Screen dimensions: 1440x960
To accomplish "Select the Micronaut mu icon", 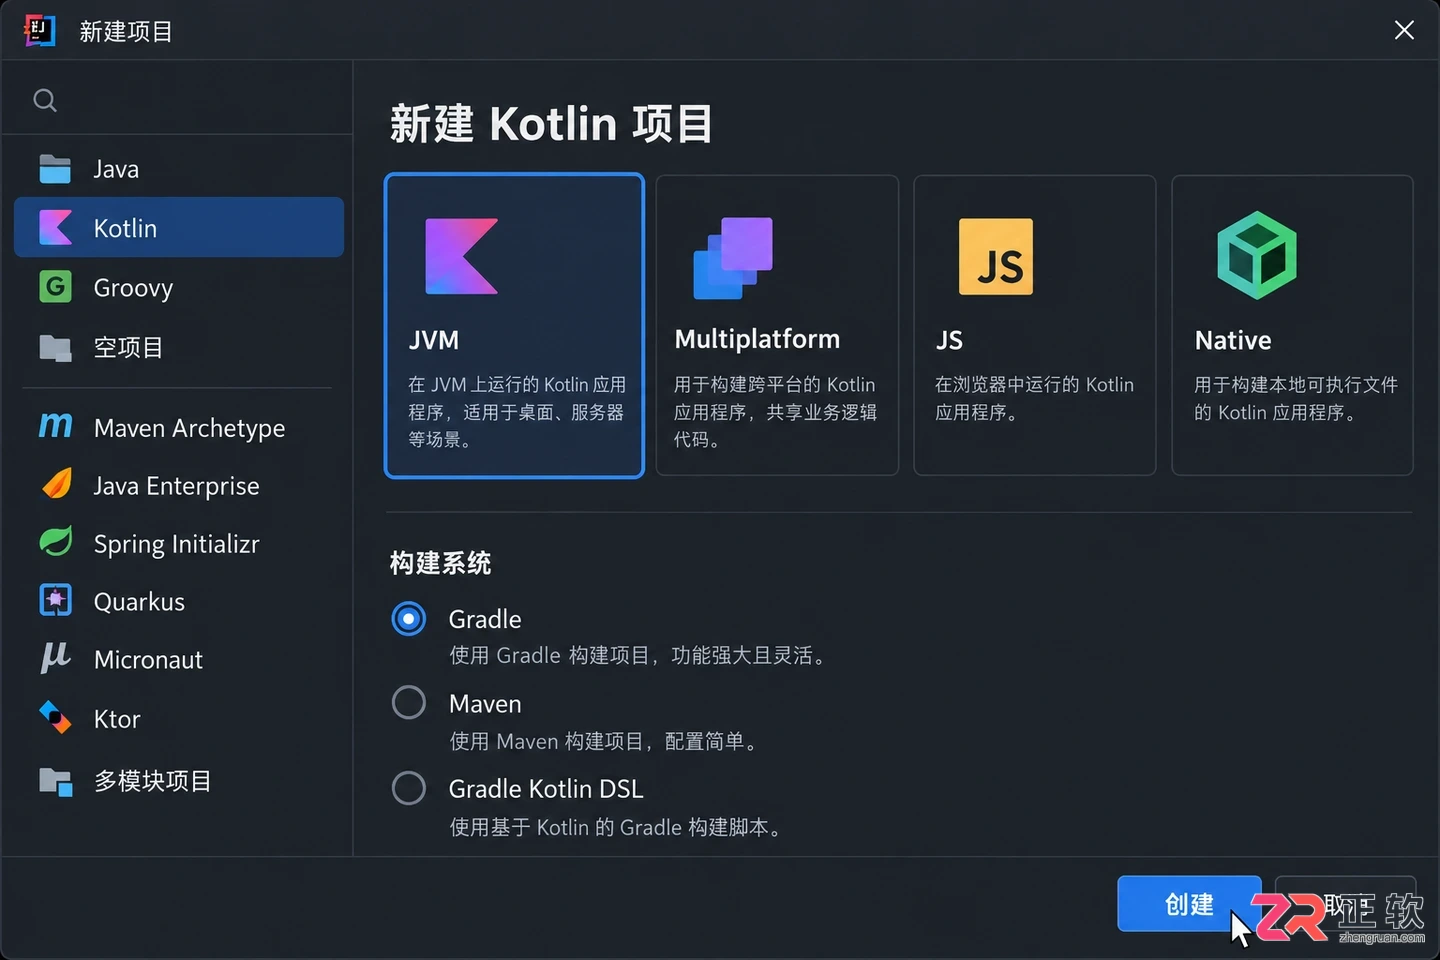I will 55,658.
